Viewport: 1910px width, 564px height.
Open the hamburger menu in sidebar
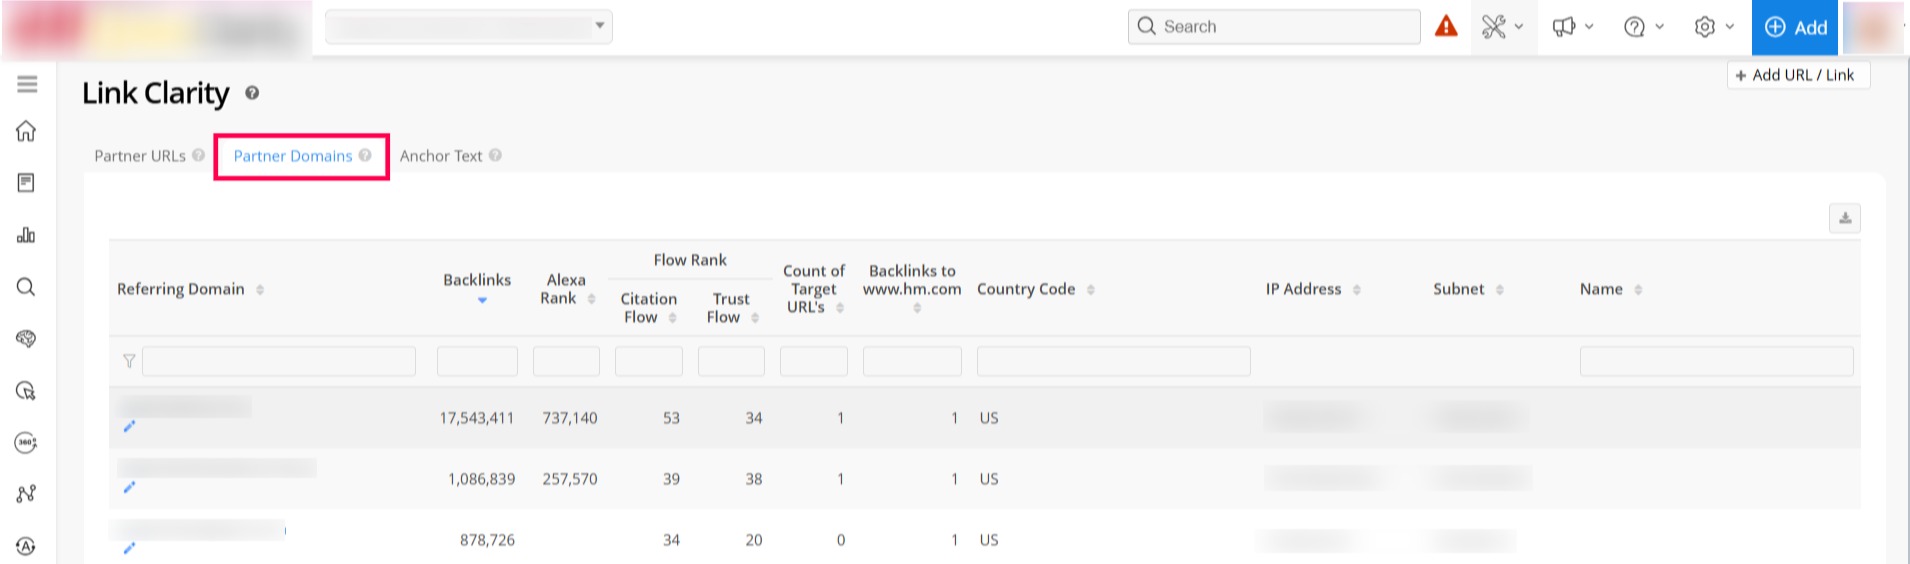pyautogui.click(x=27, y=85)
